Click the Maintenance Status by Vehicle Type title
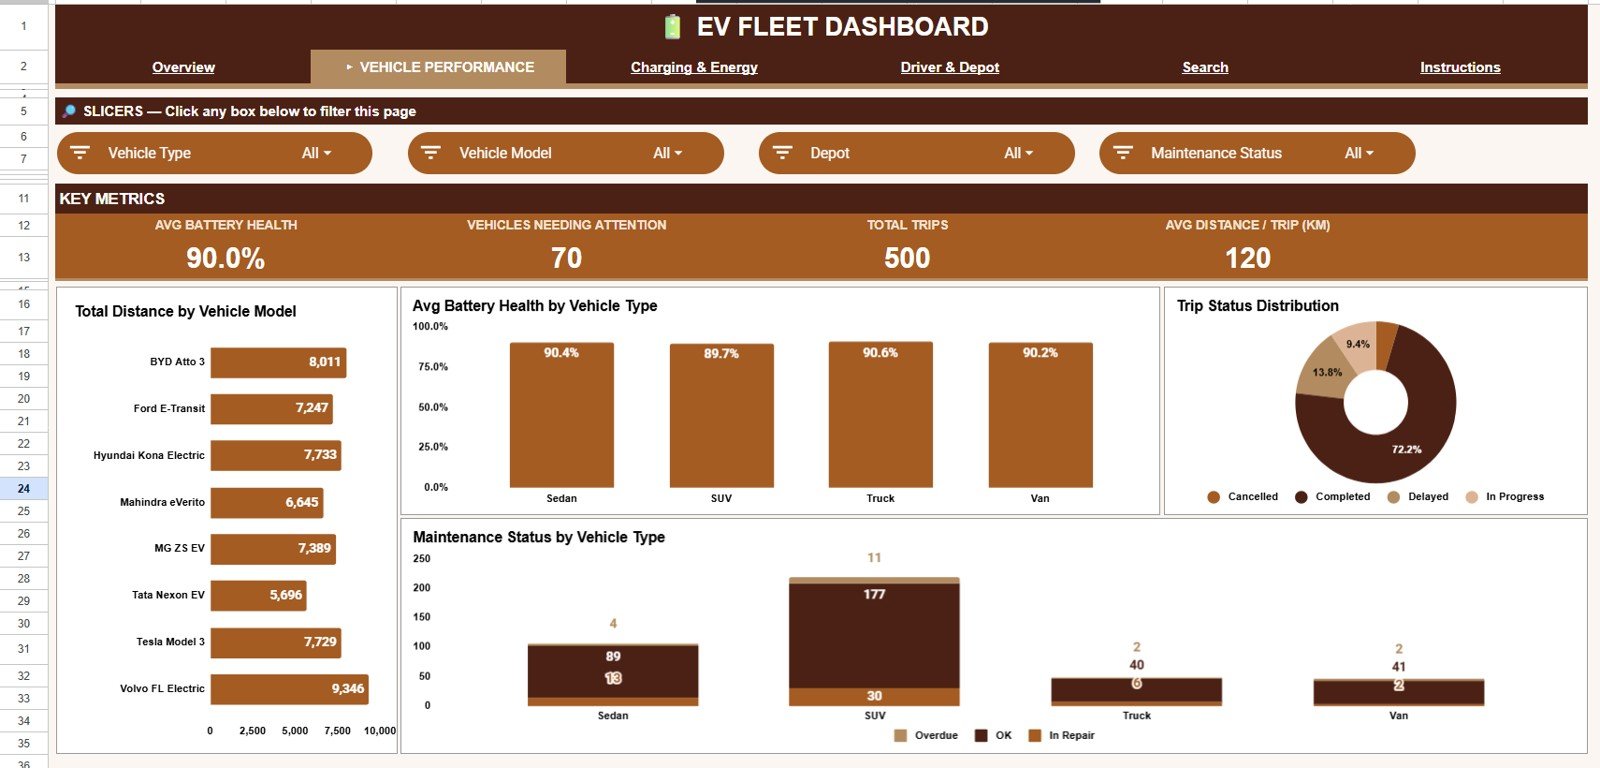 click(539, 537)
